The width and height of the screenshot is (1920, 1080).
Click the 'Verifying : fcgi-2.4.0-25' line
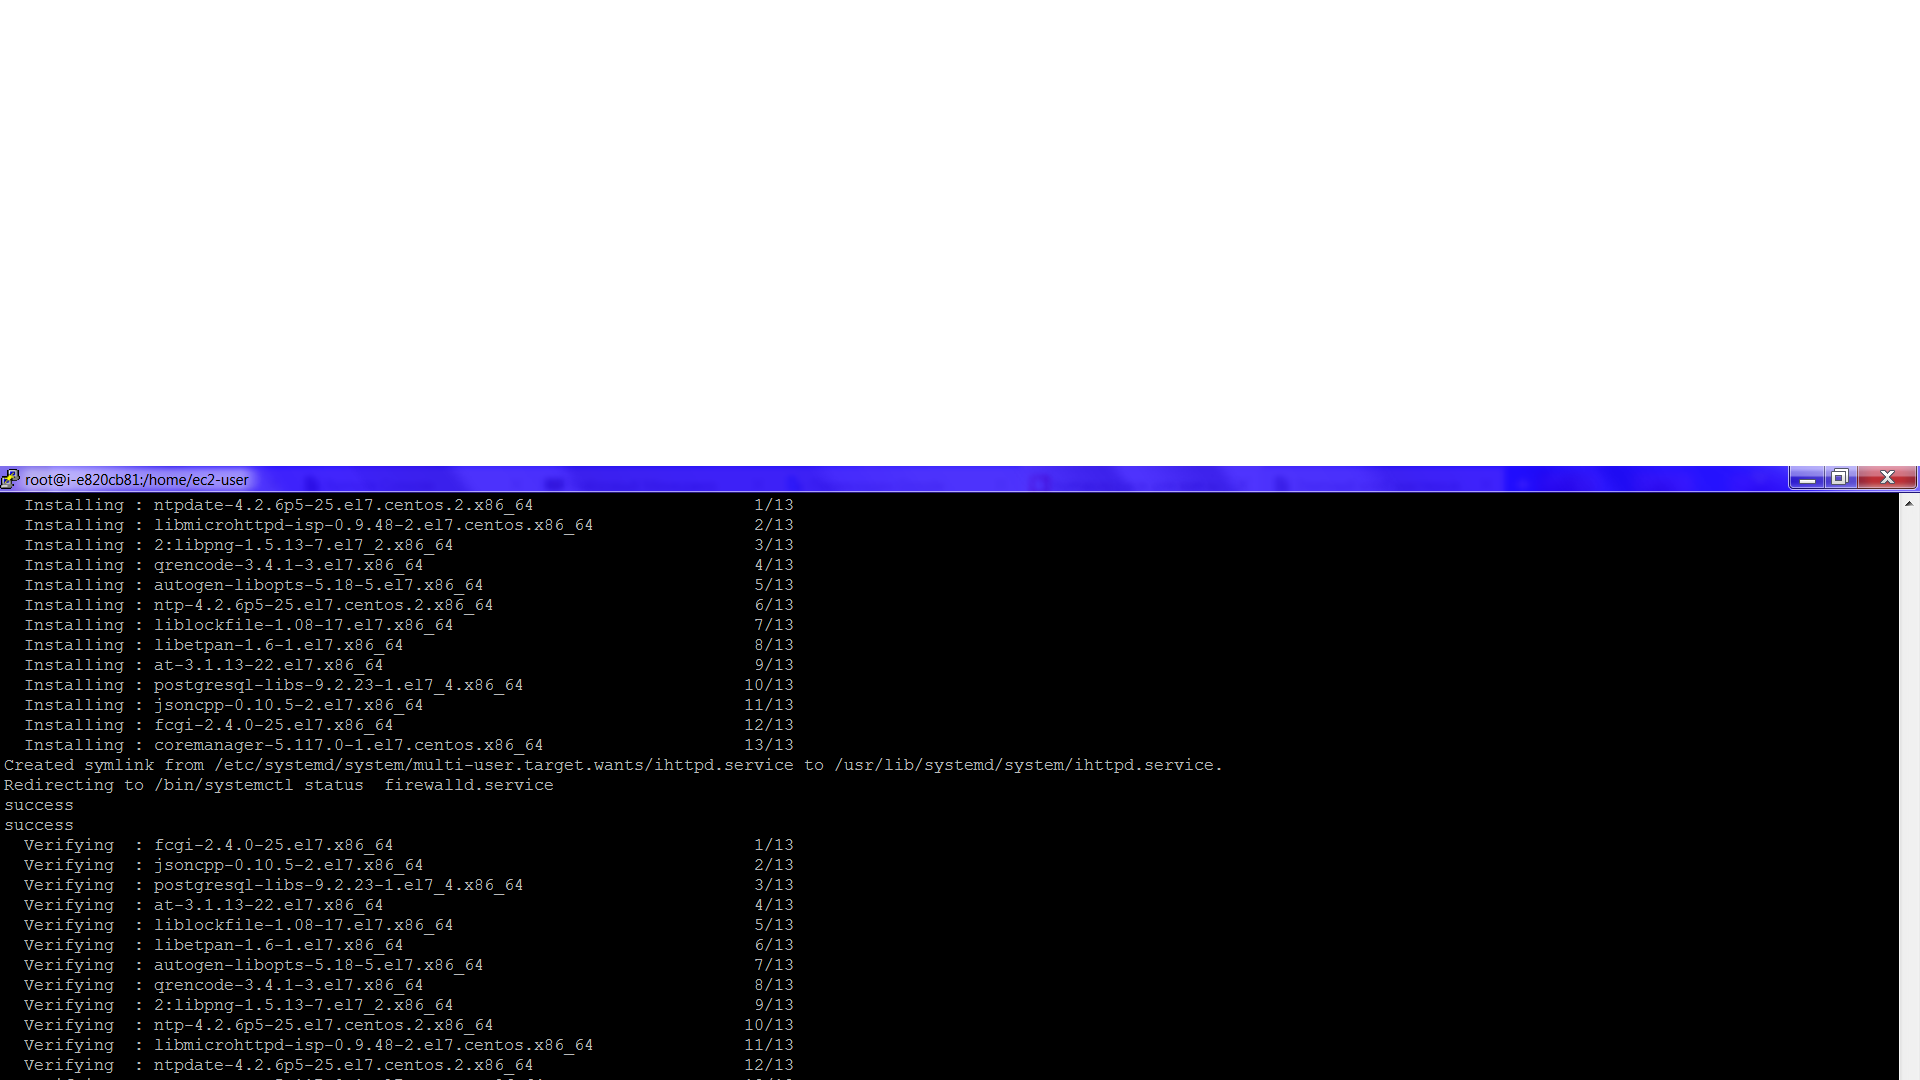208,845
